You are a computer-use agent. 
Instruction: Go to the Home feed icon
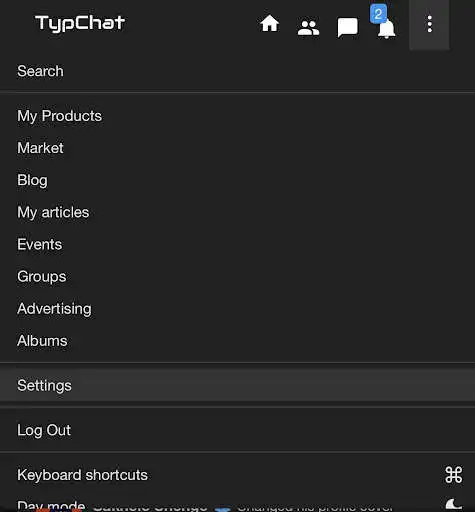269,24
